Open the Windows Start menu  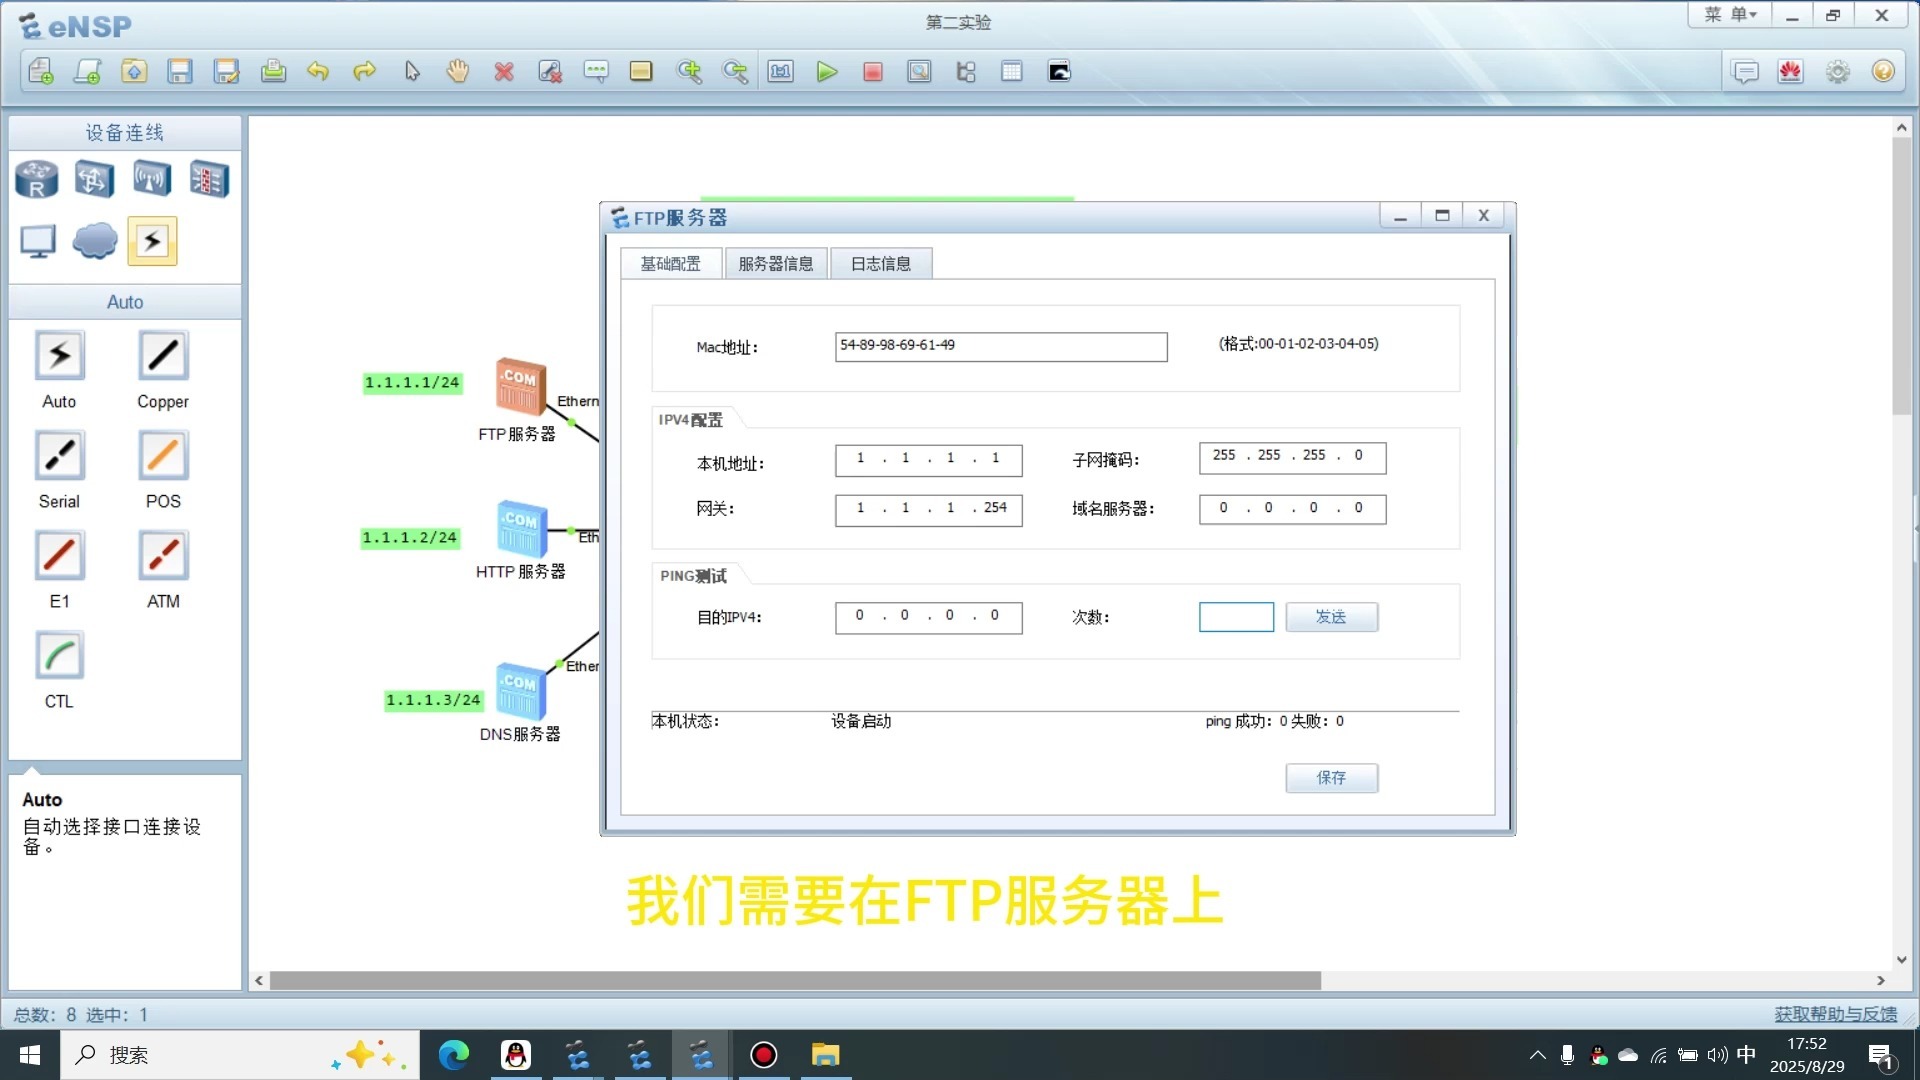coord(30,1055)
